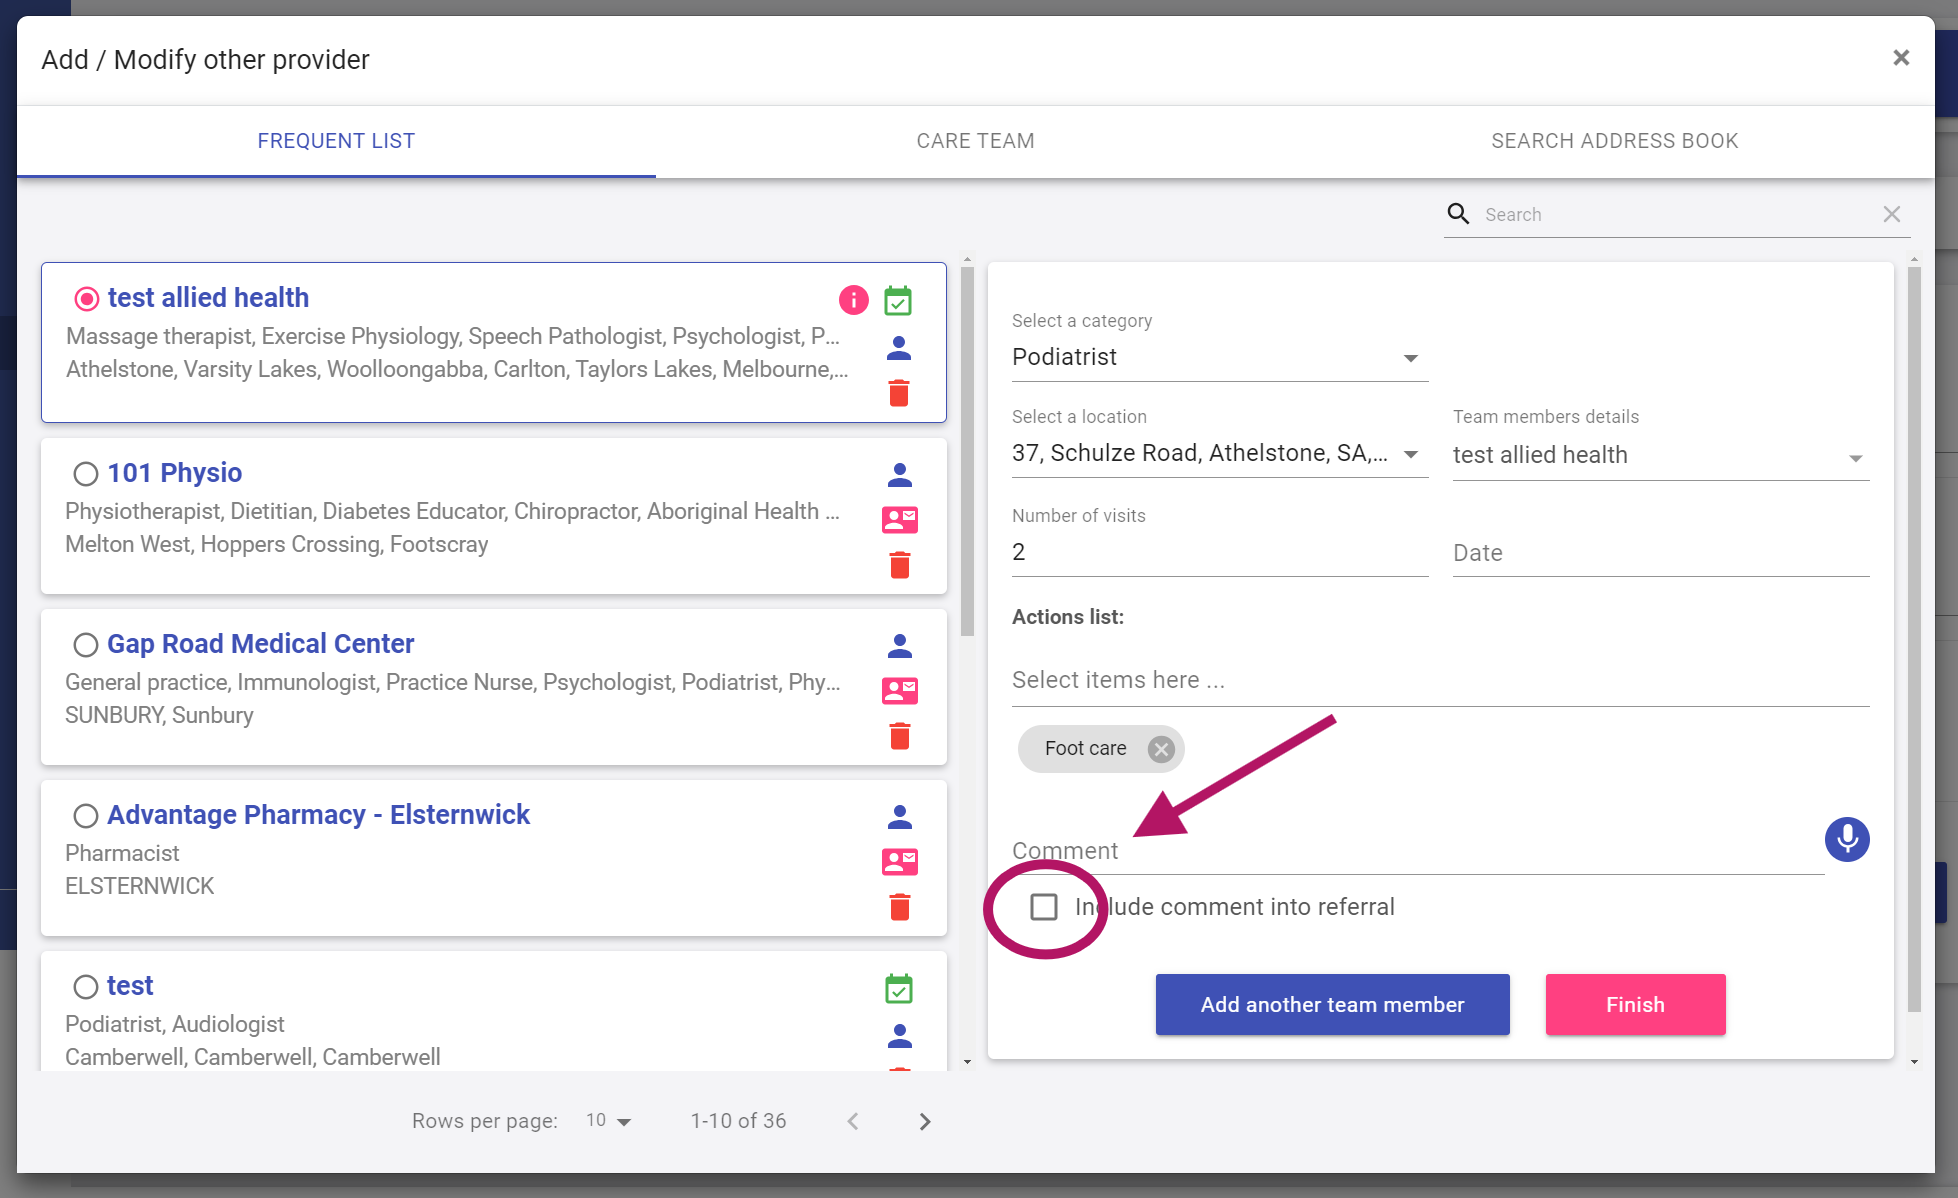This screenshot has height=1198, width=1958.
Task: Click the person icon for Advantage Pharmacy - Elsternwick
Action: (x=899, y=817)
